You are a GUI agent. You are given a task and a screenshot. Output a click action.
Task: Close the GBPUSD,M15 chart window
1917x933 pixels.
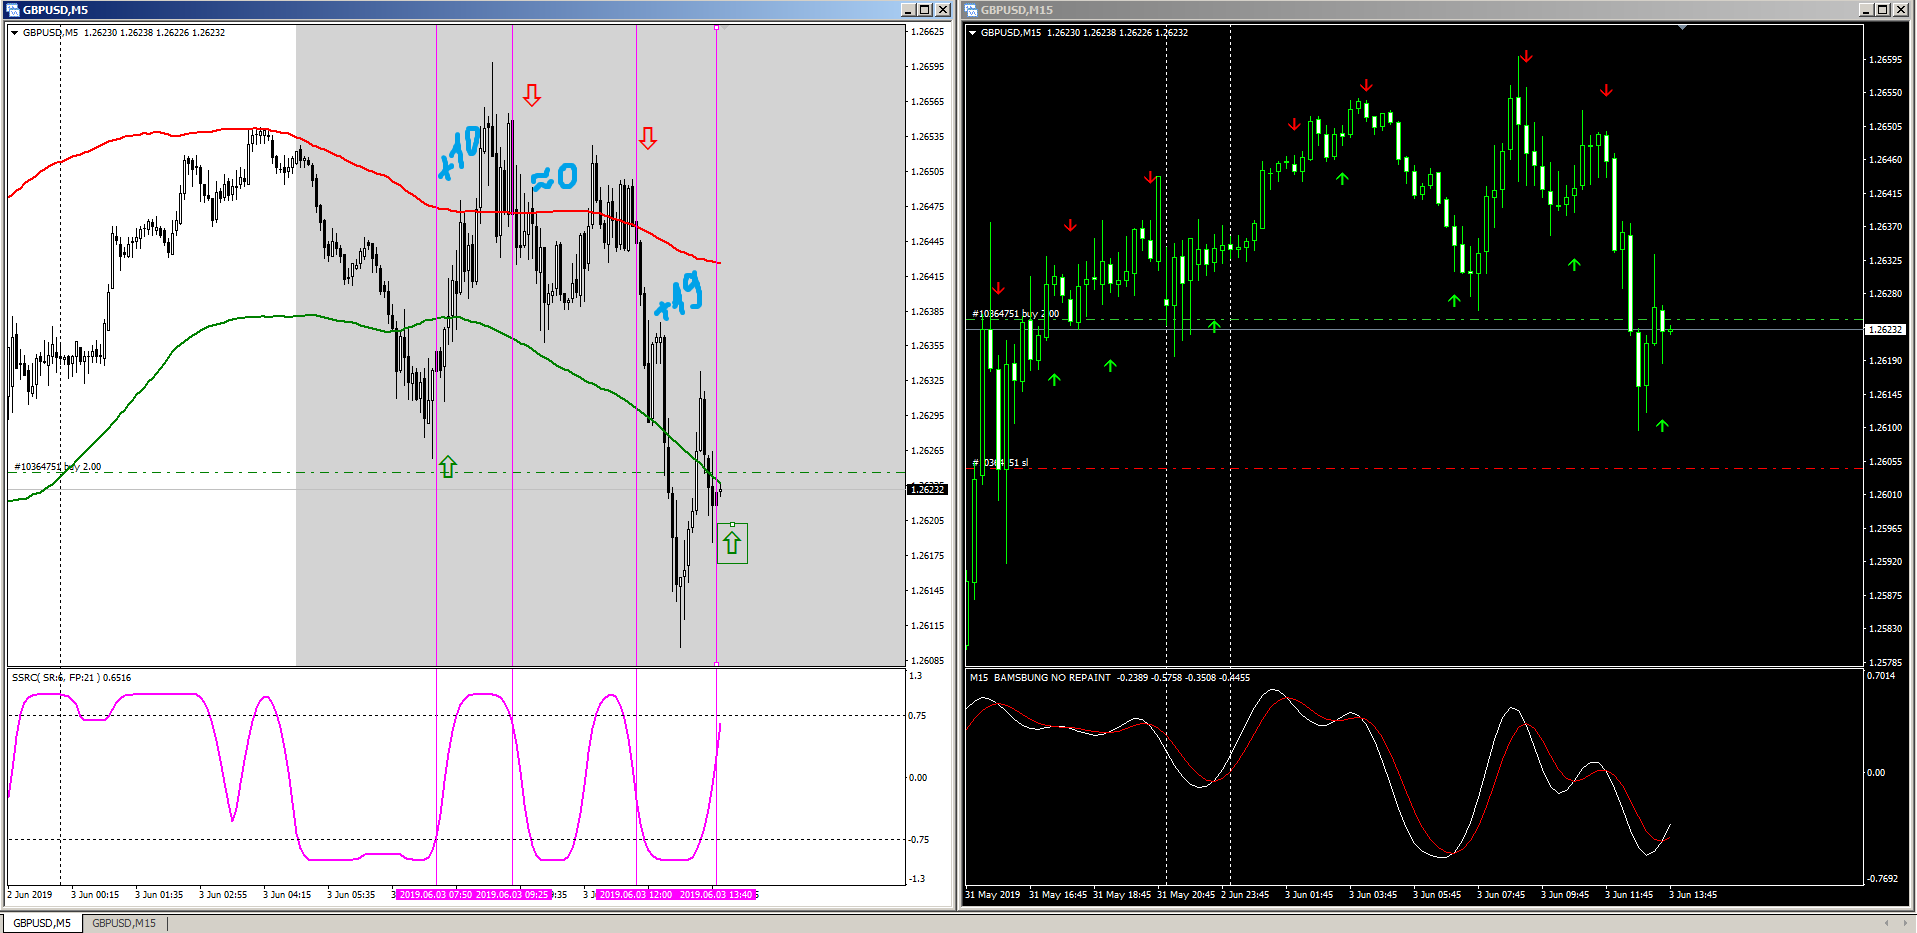pos(1900,10)
